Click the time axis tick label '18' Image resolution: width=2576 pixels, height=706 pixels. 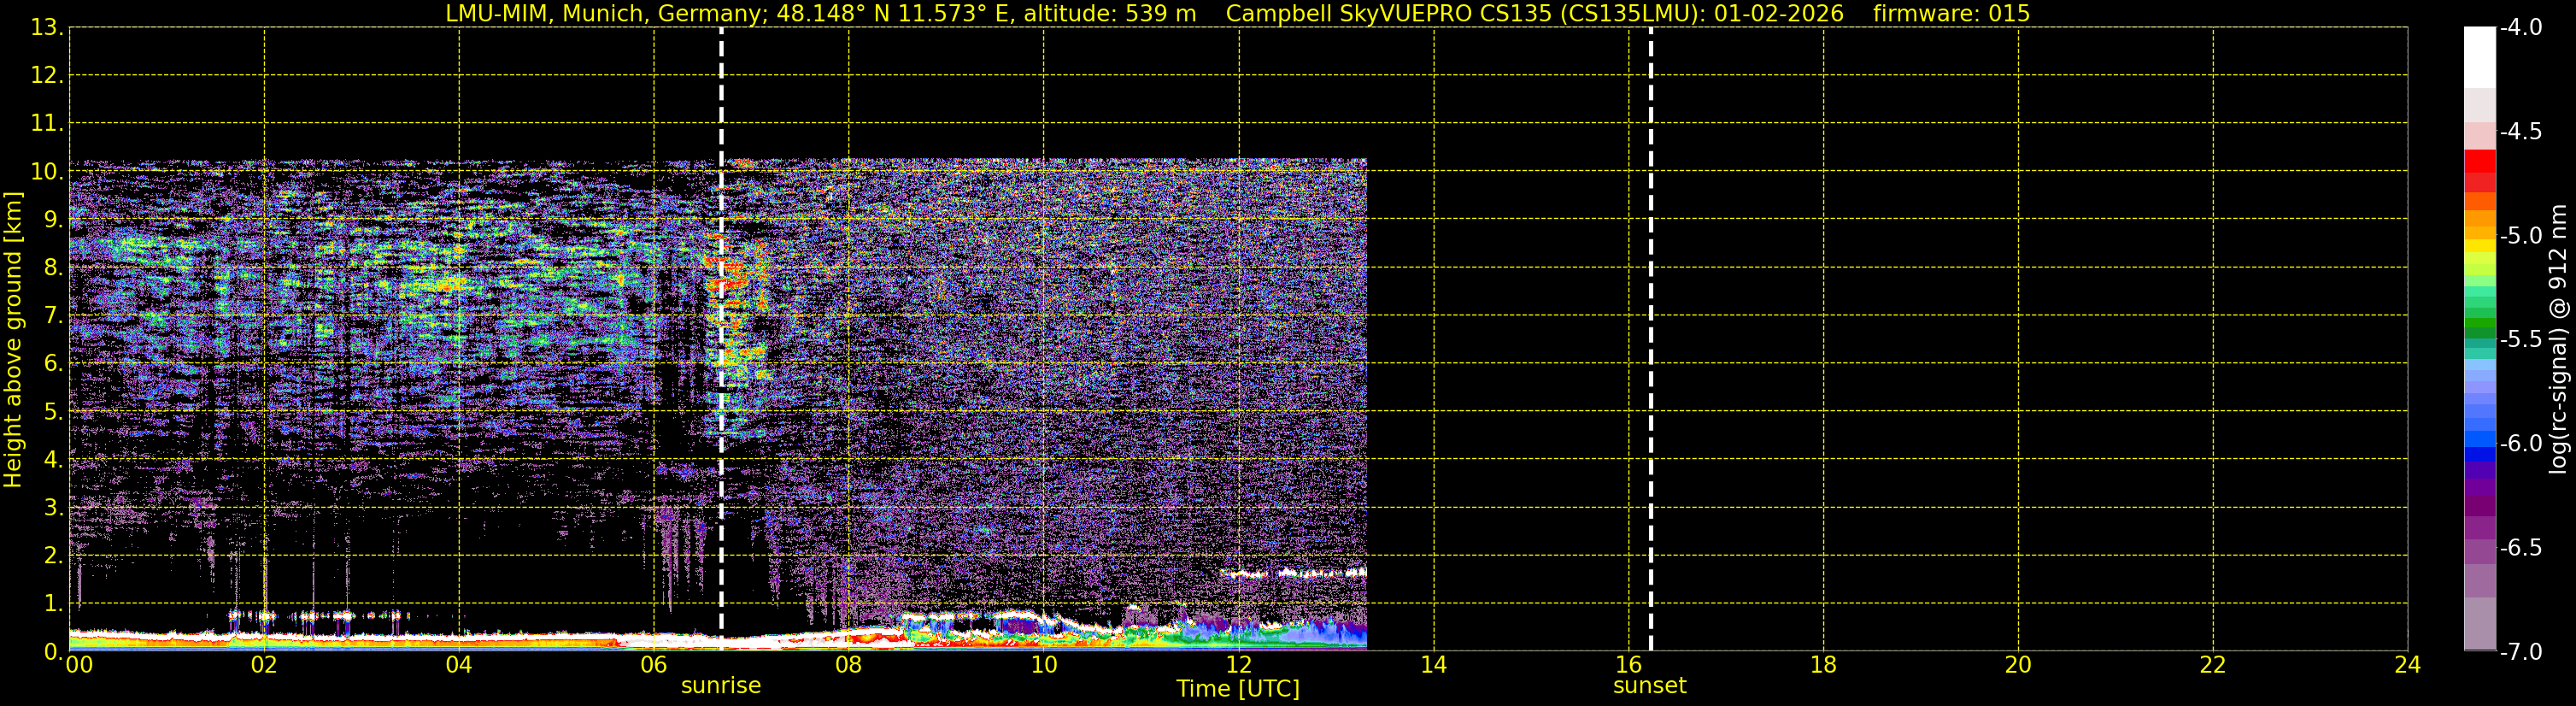pos(1824,665)
